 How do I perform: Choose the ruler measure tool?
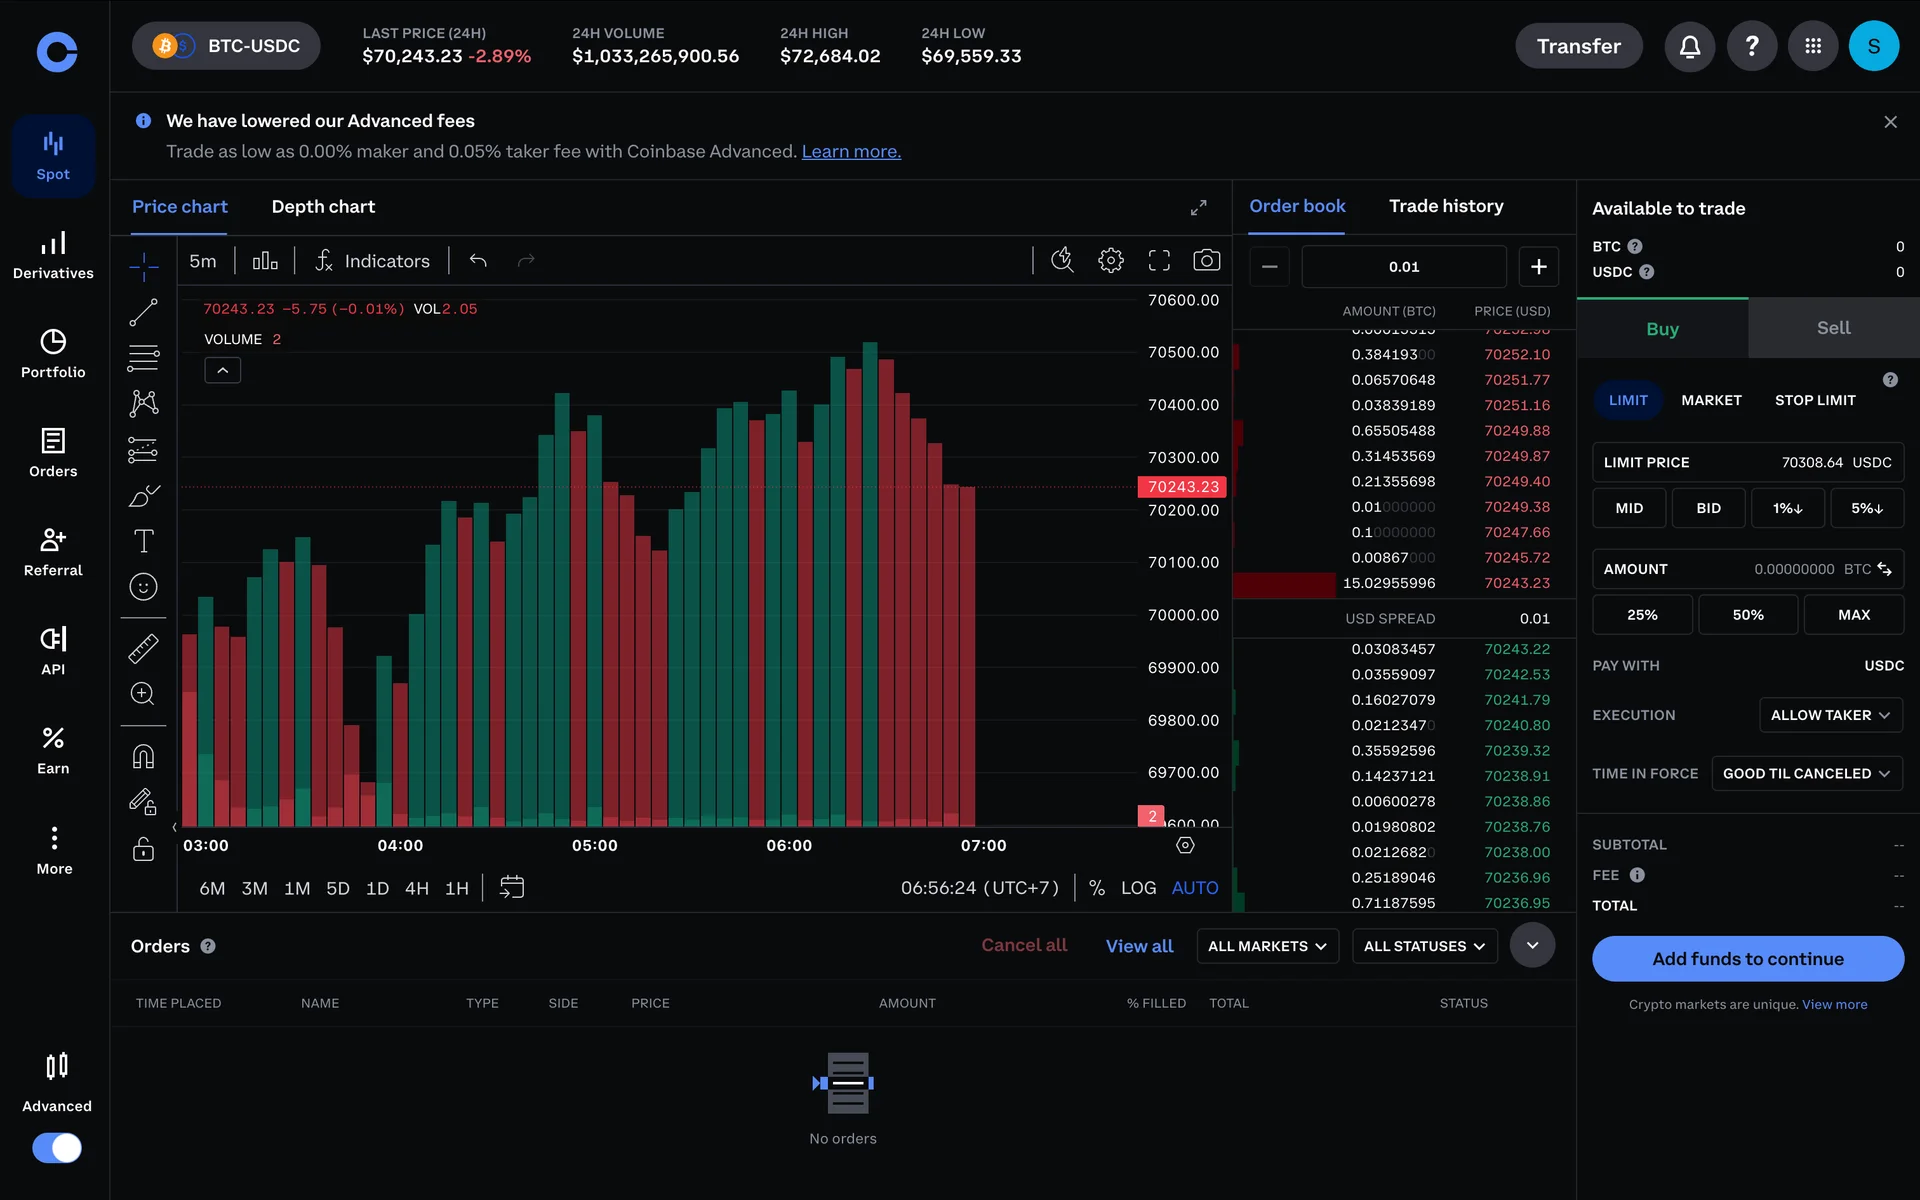pyautogui.click(x=143, y=649)
